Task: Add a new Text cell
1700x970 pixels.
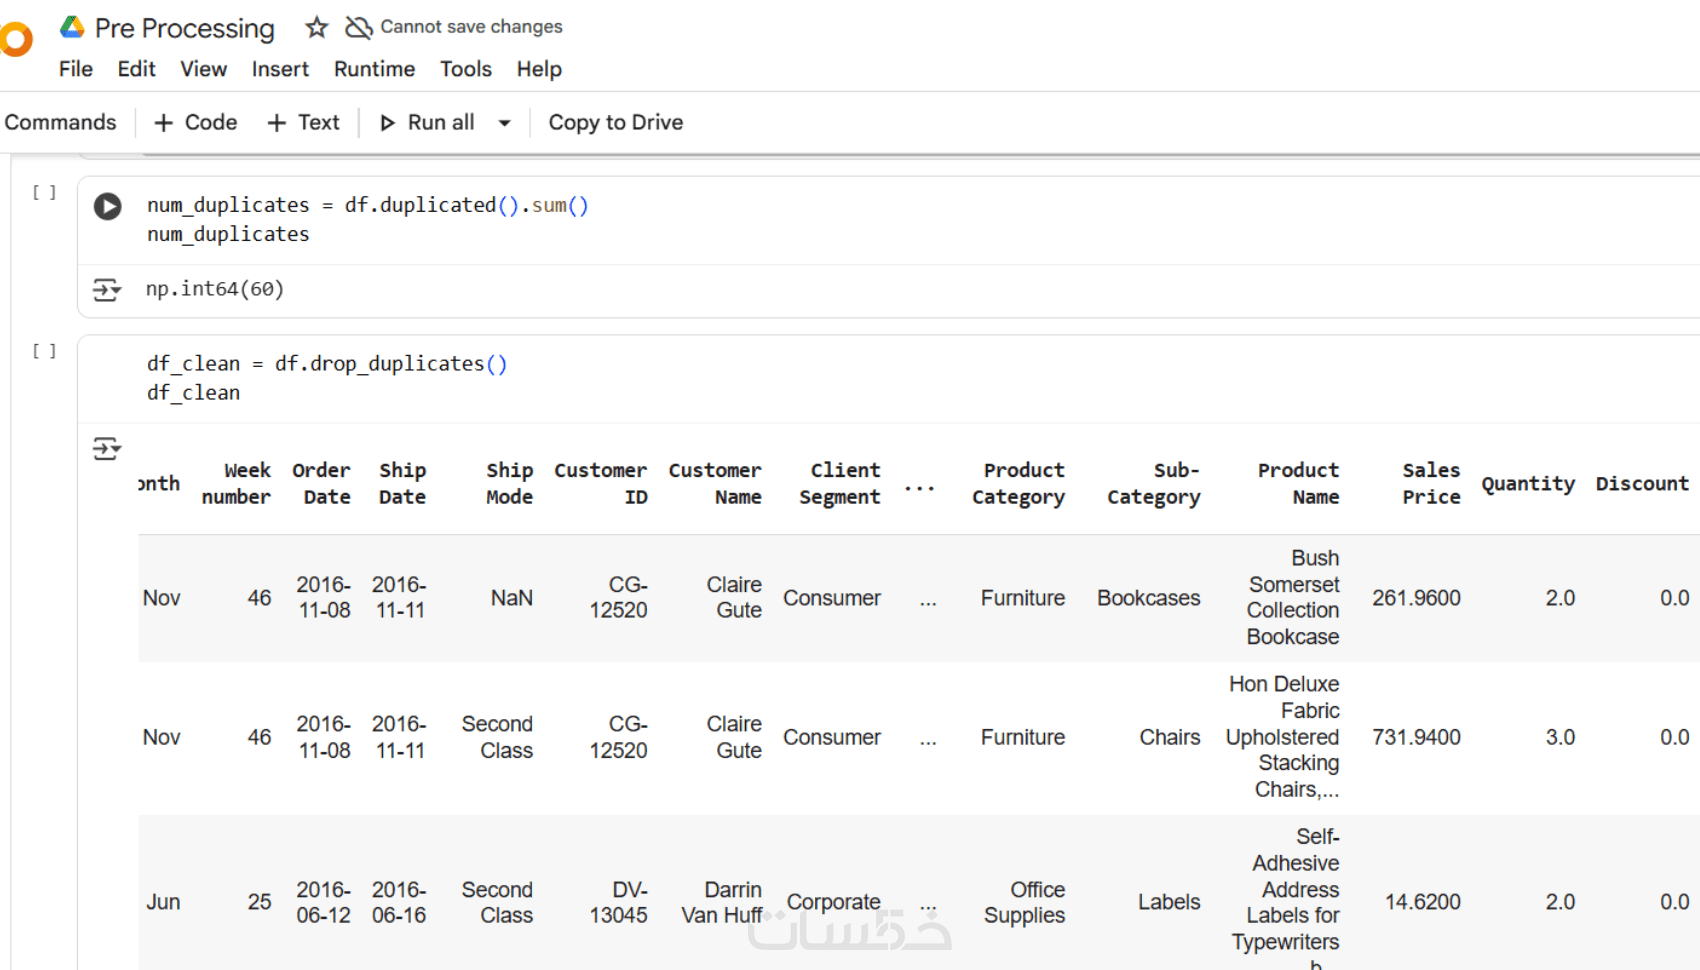Action: point(304,123)
